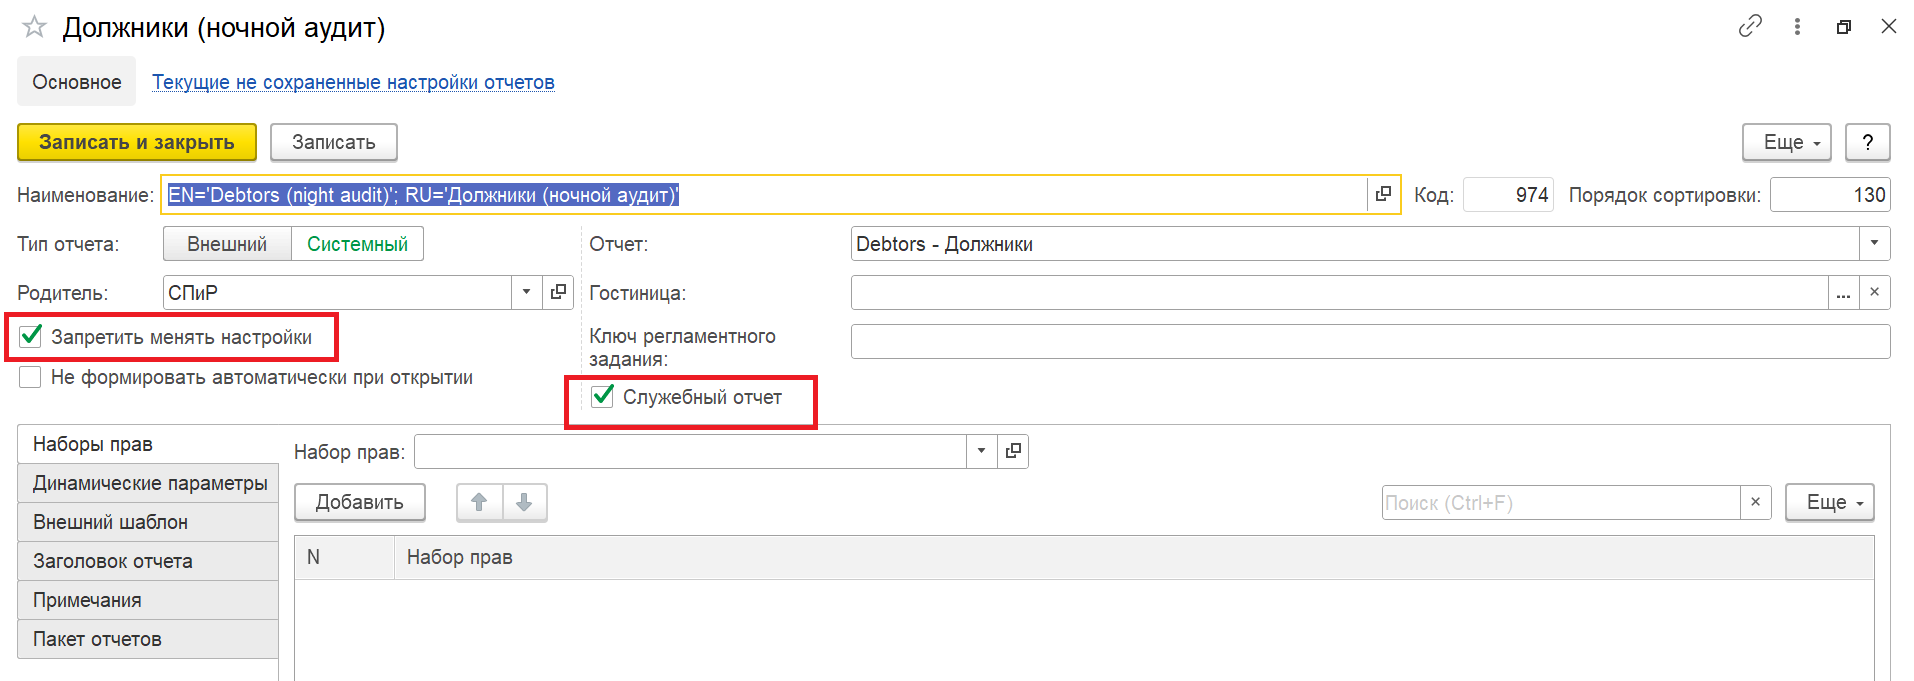Move rights set row up arrow

click(x=479, y=502)
